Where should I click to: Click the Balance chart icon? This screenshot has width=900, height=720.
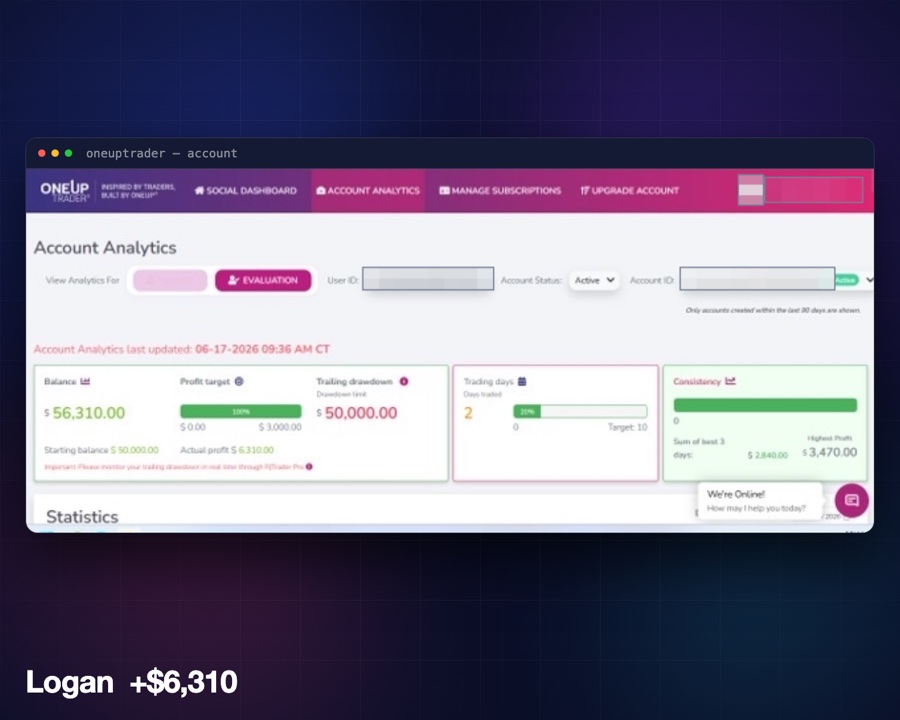(x=85, y=381)
